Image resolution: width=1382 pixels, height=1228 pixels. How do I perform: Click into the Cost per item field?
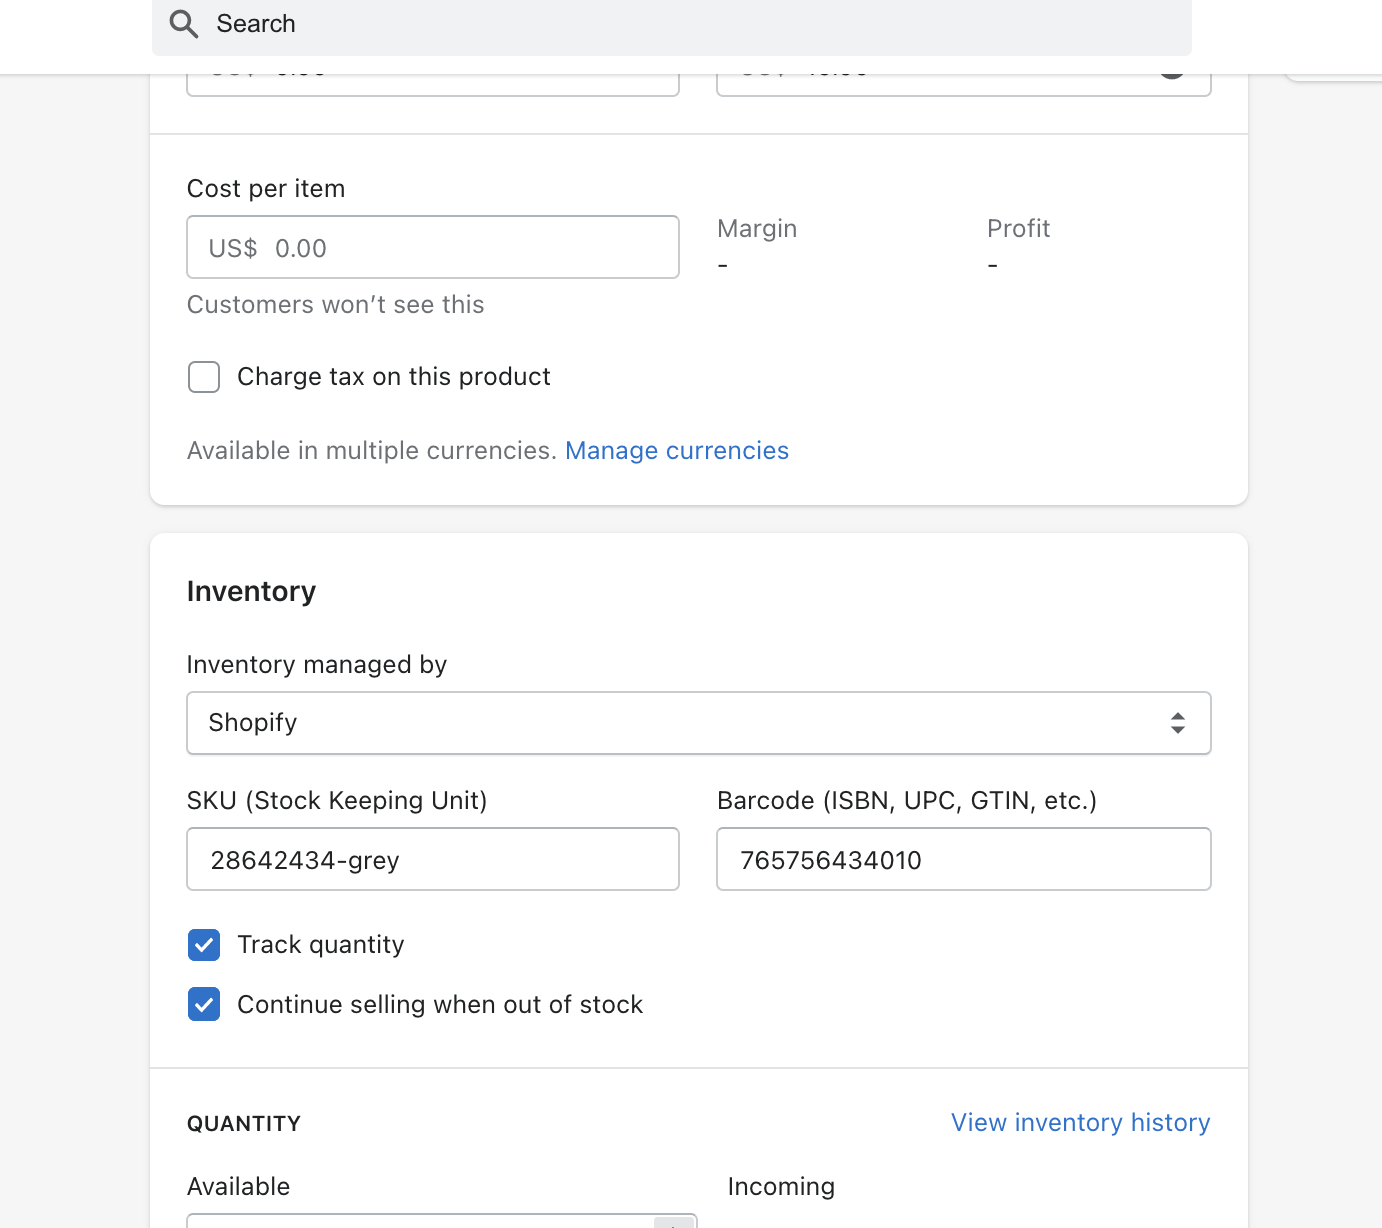point(433,247)
